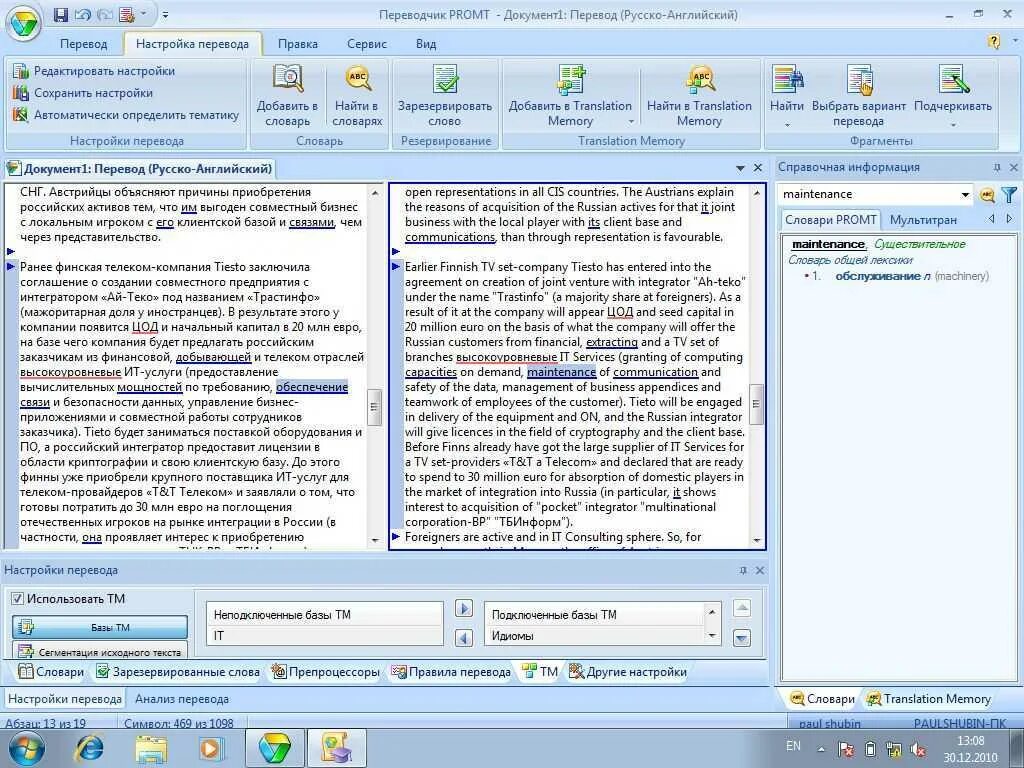Pin the Справочная информация panel
Screen dimensions: 1024x768
click(997, 168)
